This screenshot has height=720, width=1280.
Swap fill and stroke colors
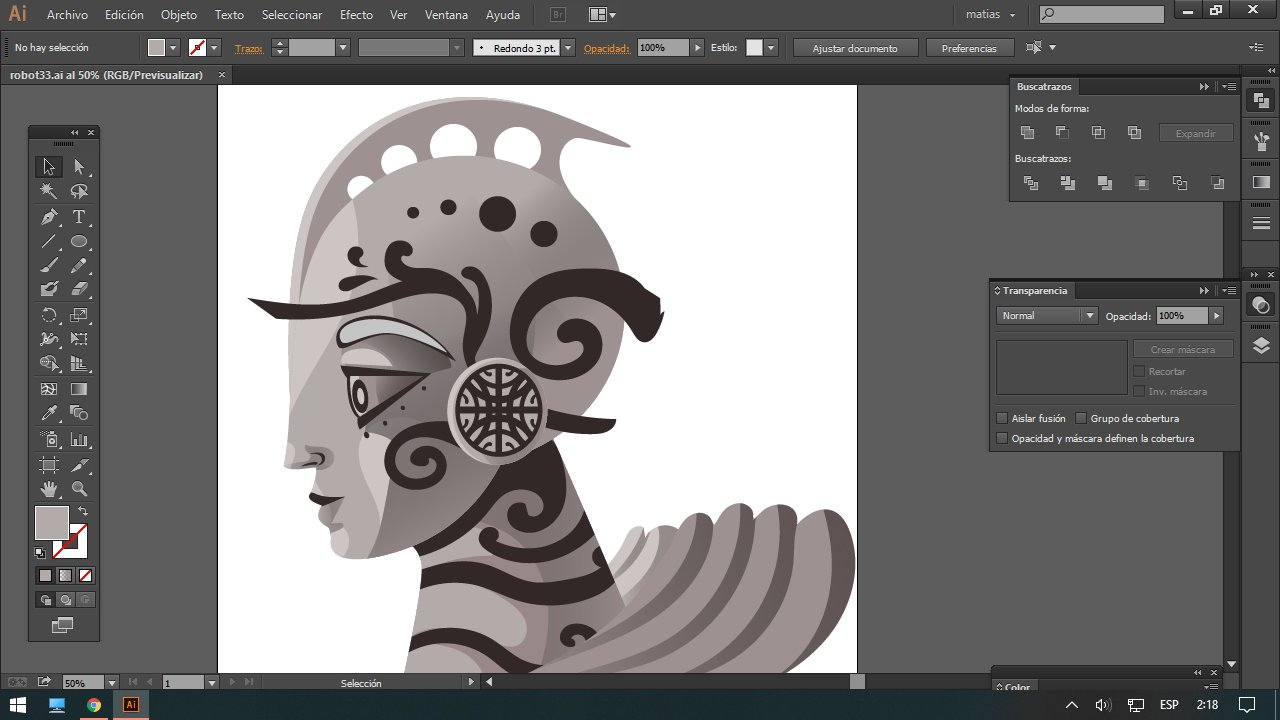point(83,512)
